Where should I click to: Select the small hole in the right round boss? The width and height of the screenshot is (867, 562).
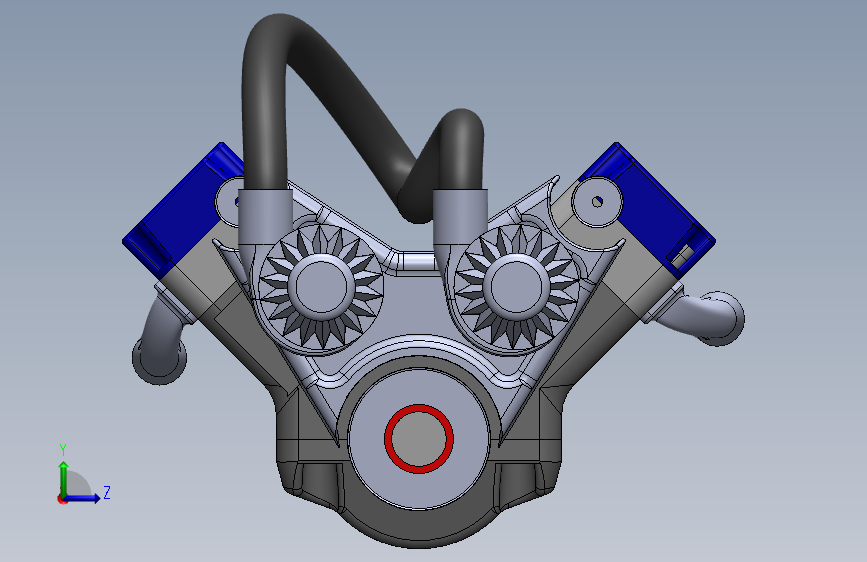tap(597, 202)
